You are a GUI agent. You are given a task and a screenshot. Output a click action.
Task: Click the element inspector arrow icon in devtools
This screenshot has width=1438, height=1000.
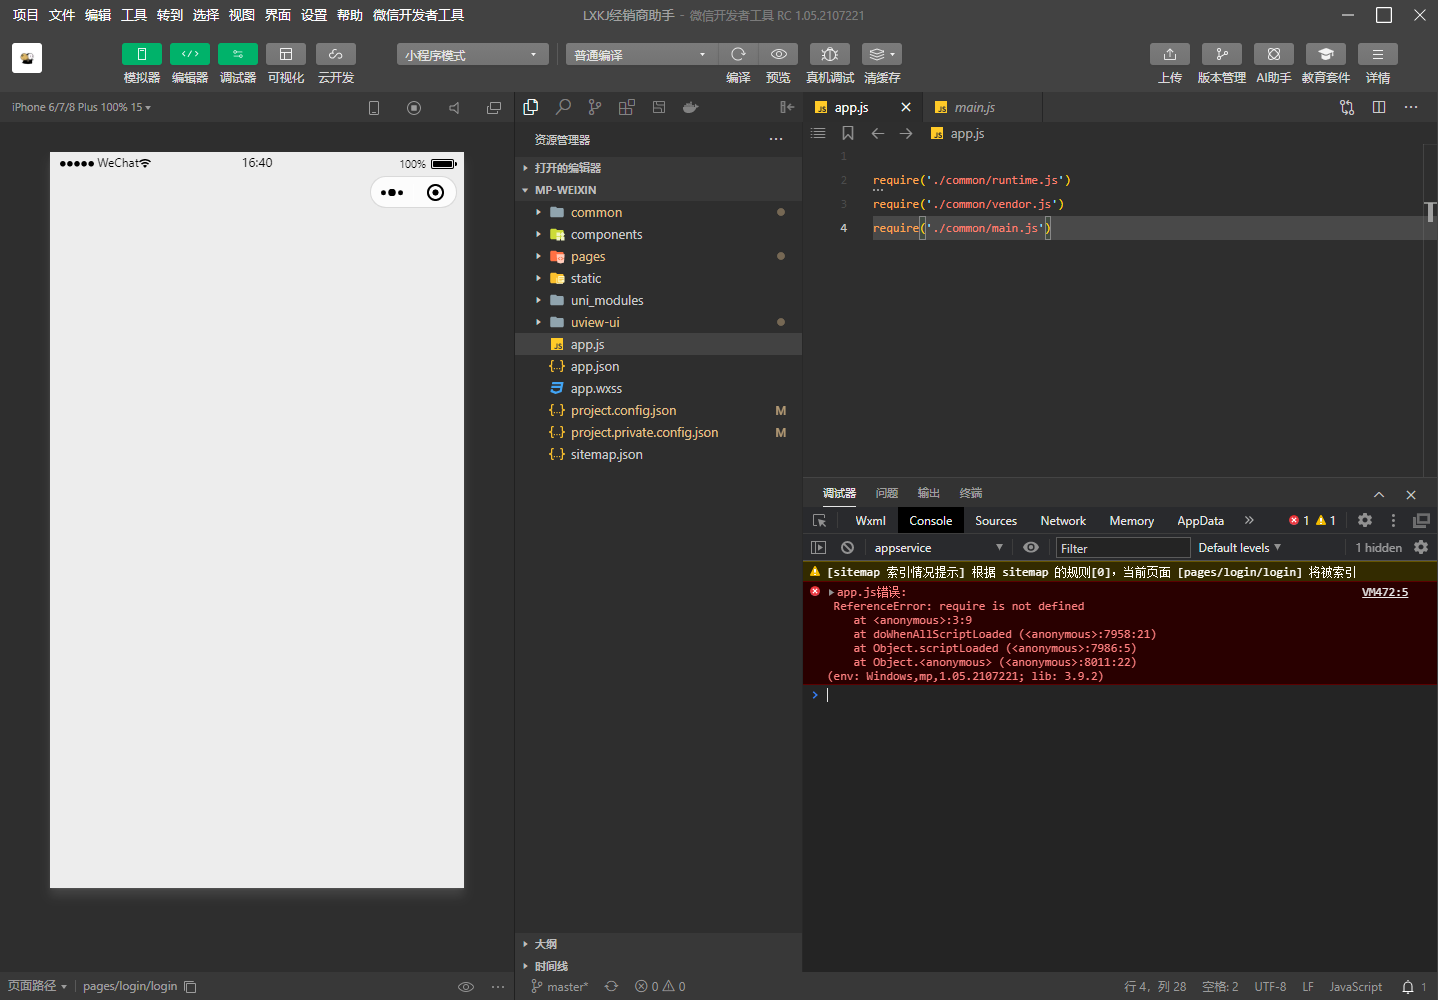click(x=820, y=521)
